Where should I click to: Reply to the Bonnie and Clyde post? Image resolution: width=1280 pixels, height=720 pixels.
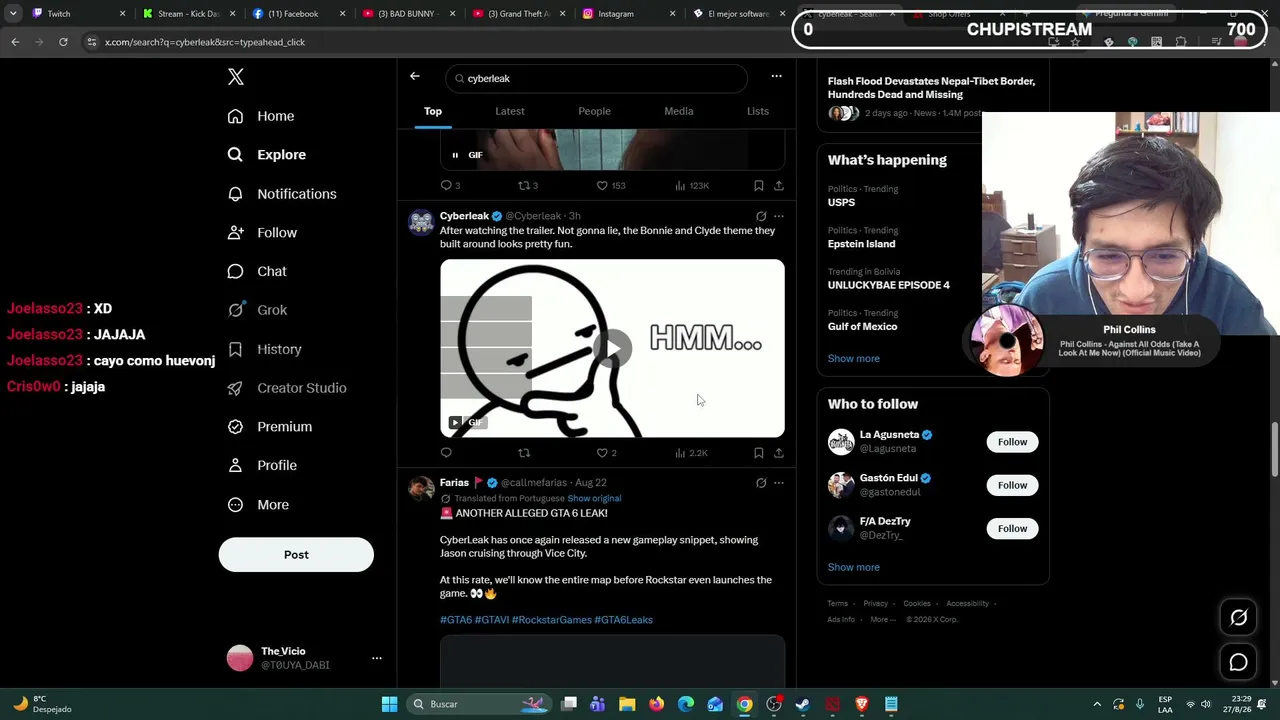pyautogui.click(x=446, y=453)
